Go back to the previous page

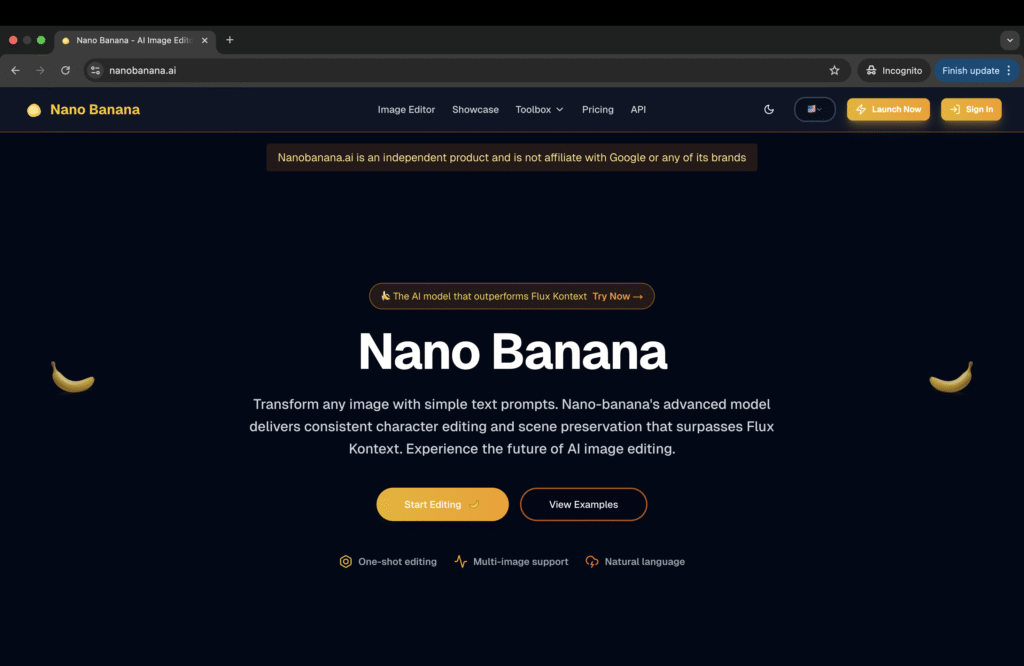16,71
